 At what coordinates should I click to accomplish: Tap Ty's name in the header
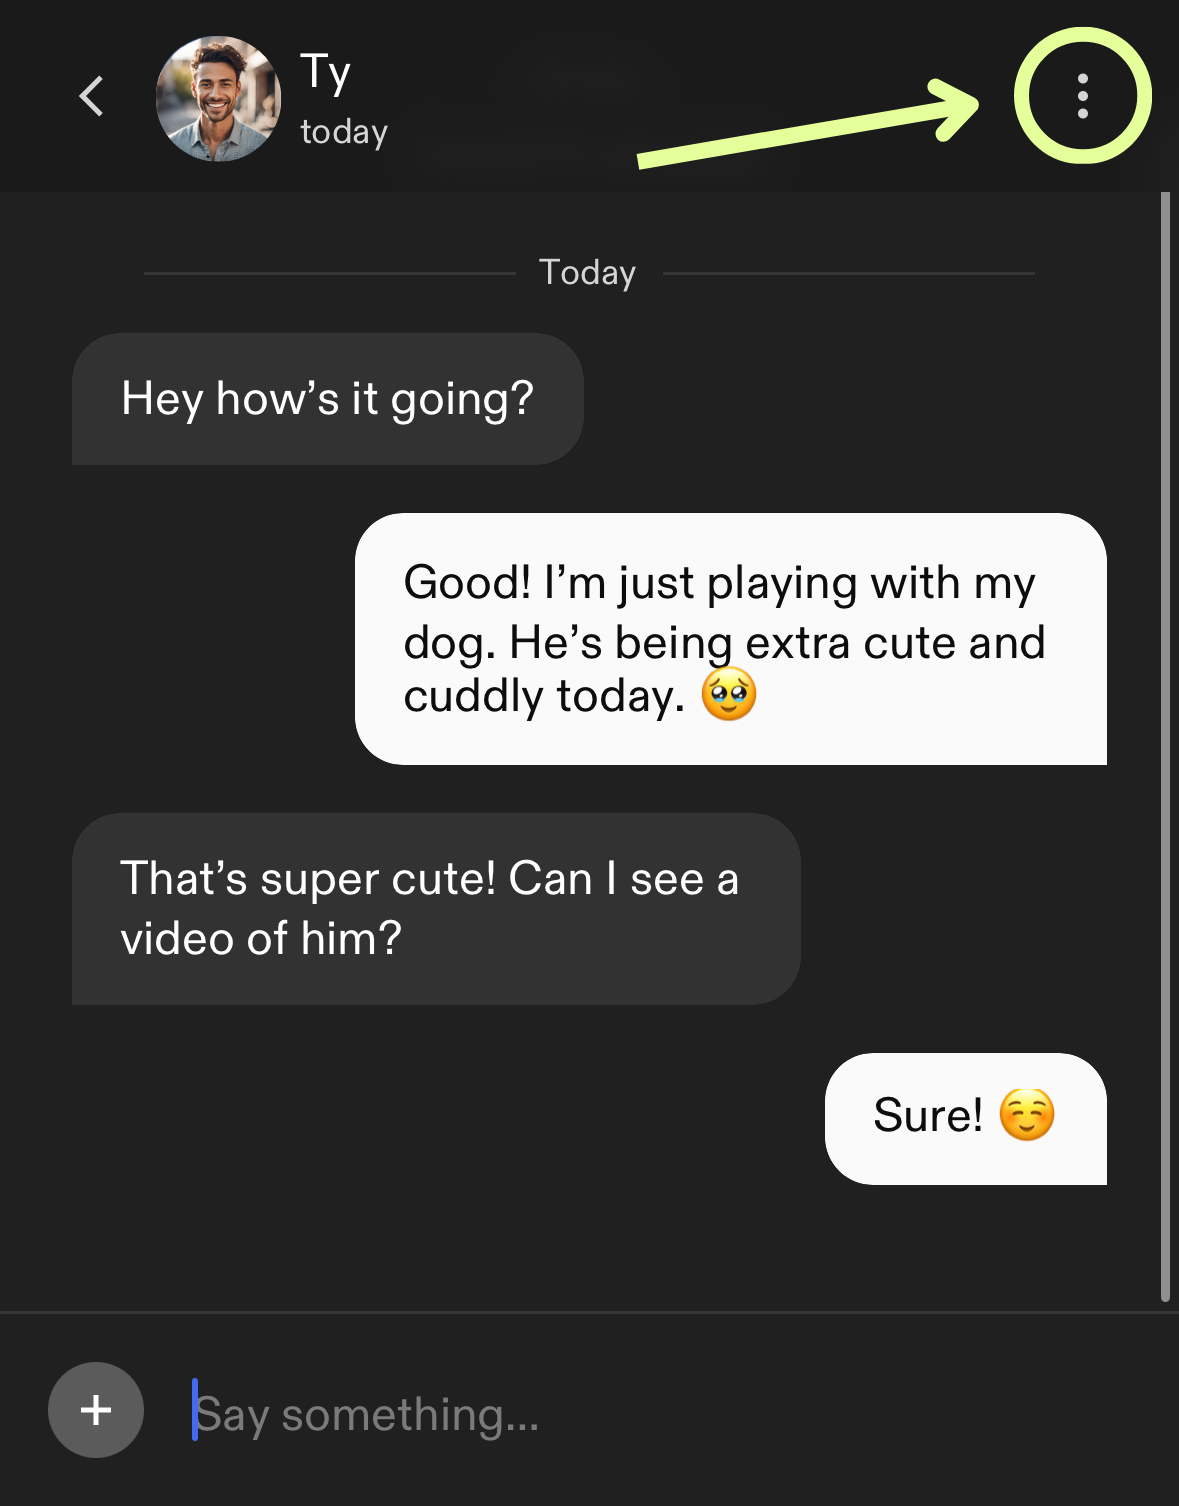click(x=326, y=73)
